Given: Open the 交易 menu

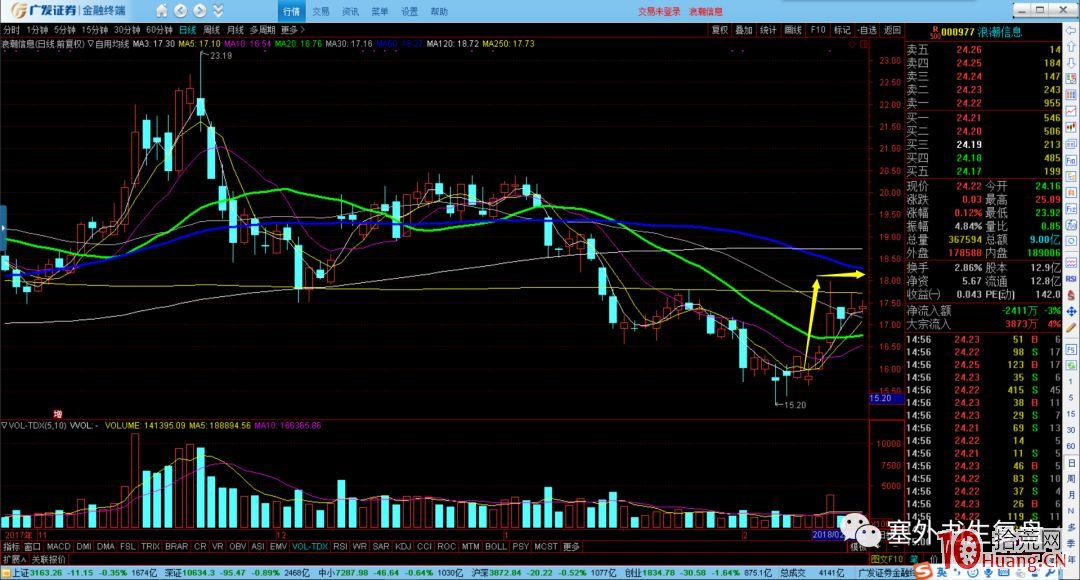Looking at the screenshot, I should (321, 12).
